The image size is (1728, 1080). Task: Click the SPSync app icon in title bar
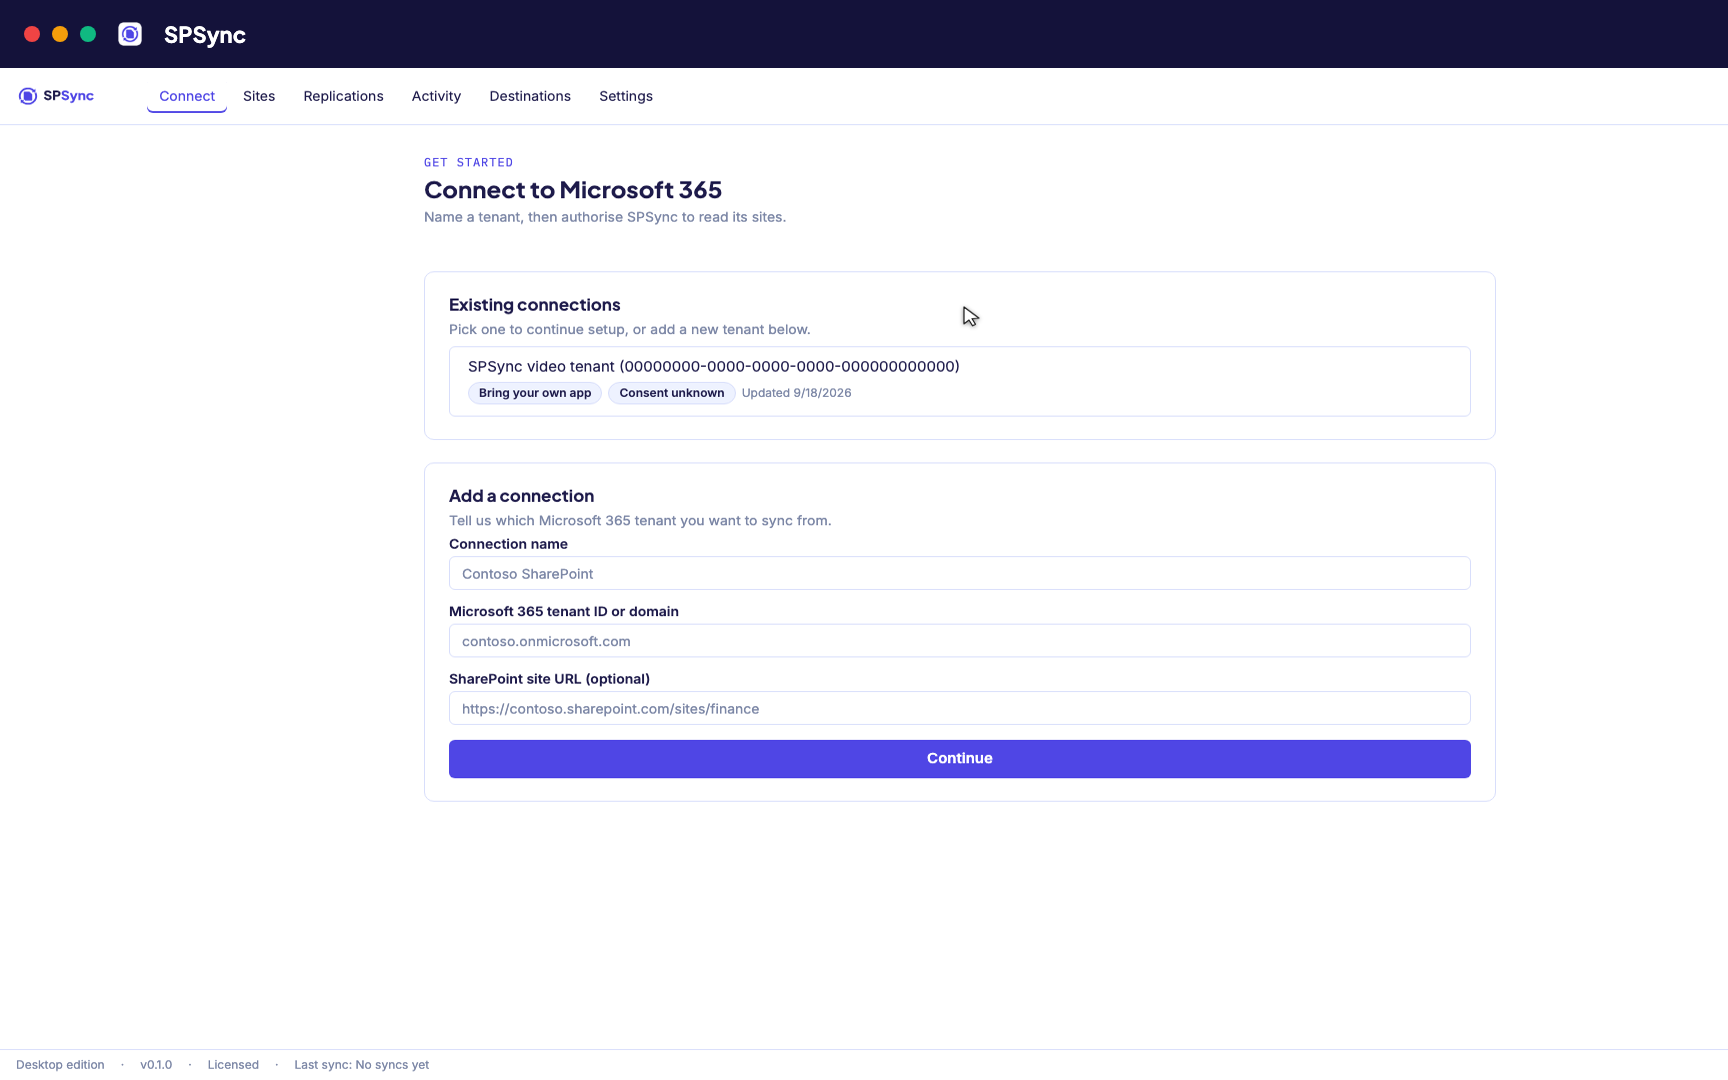130,34
